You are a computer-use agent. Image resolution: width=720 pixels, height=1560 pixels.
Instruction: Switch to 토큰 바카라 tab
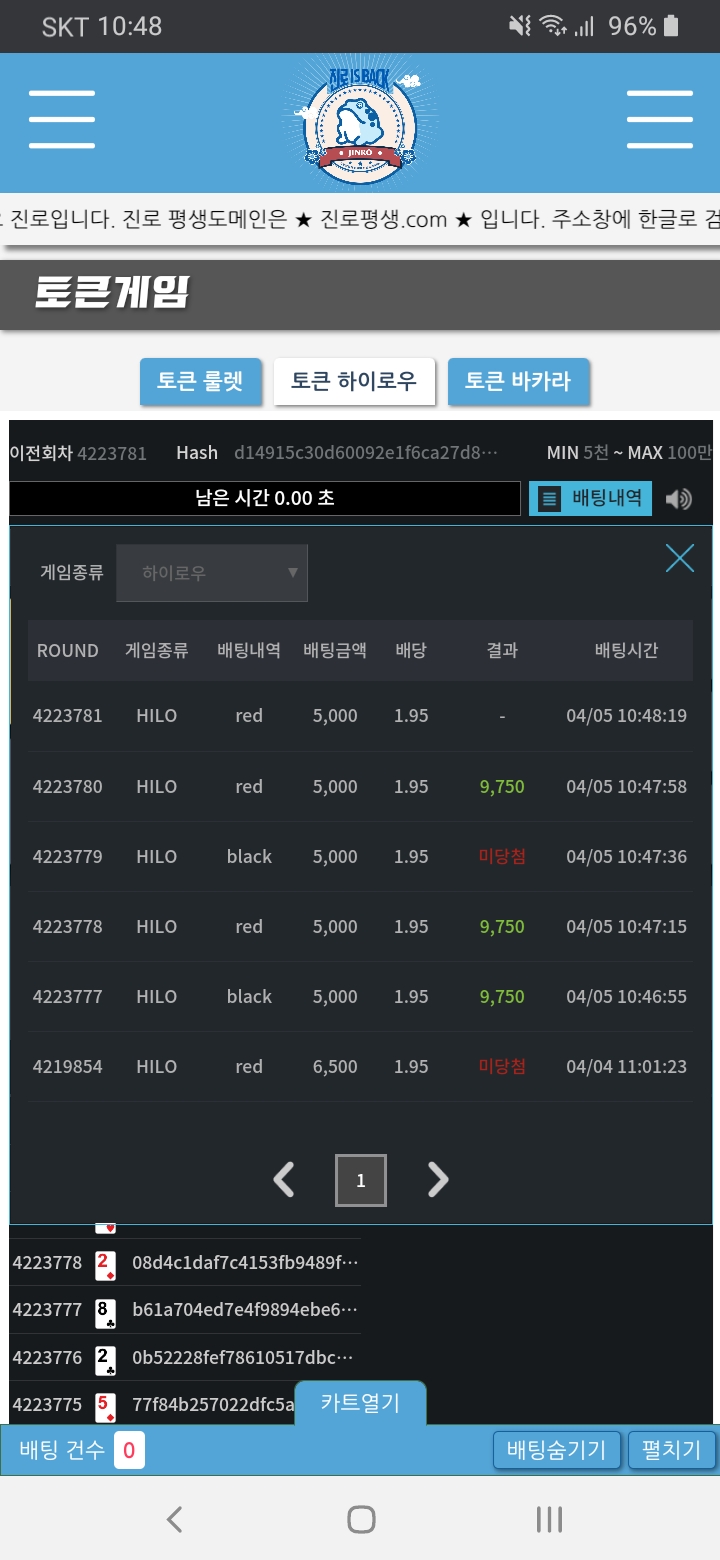[x=518, y=381]
